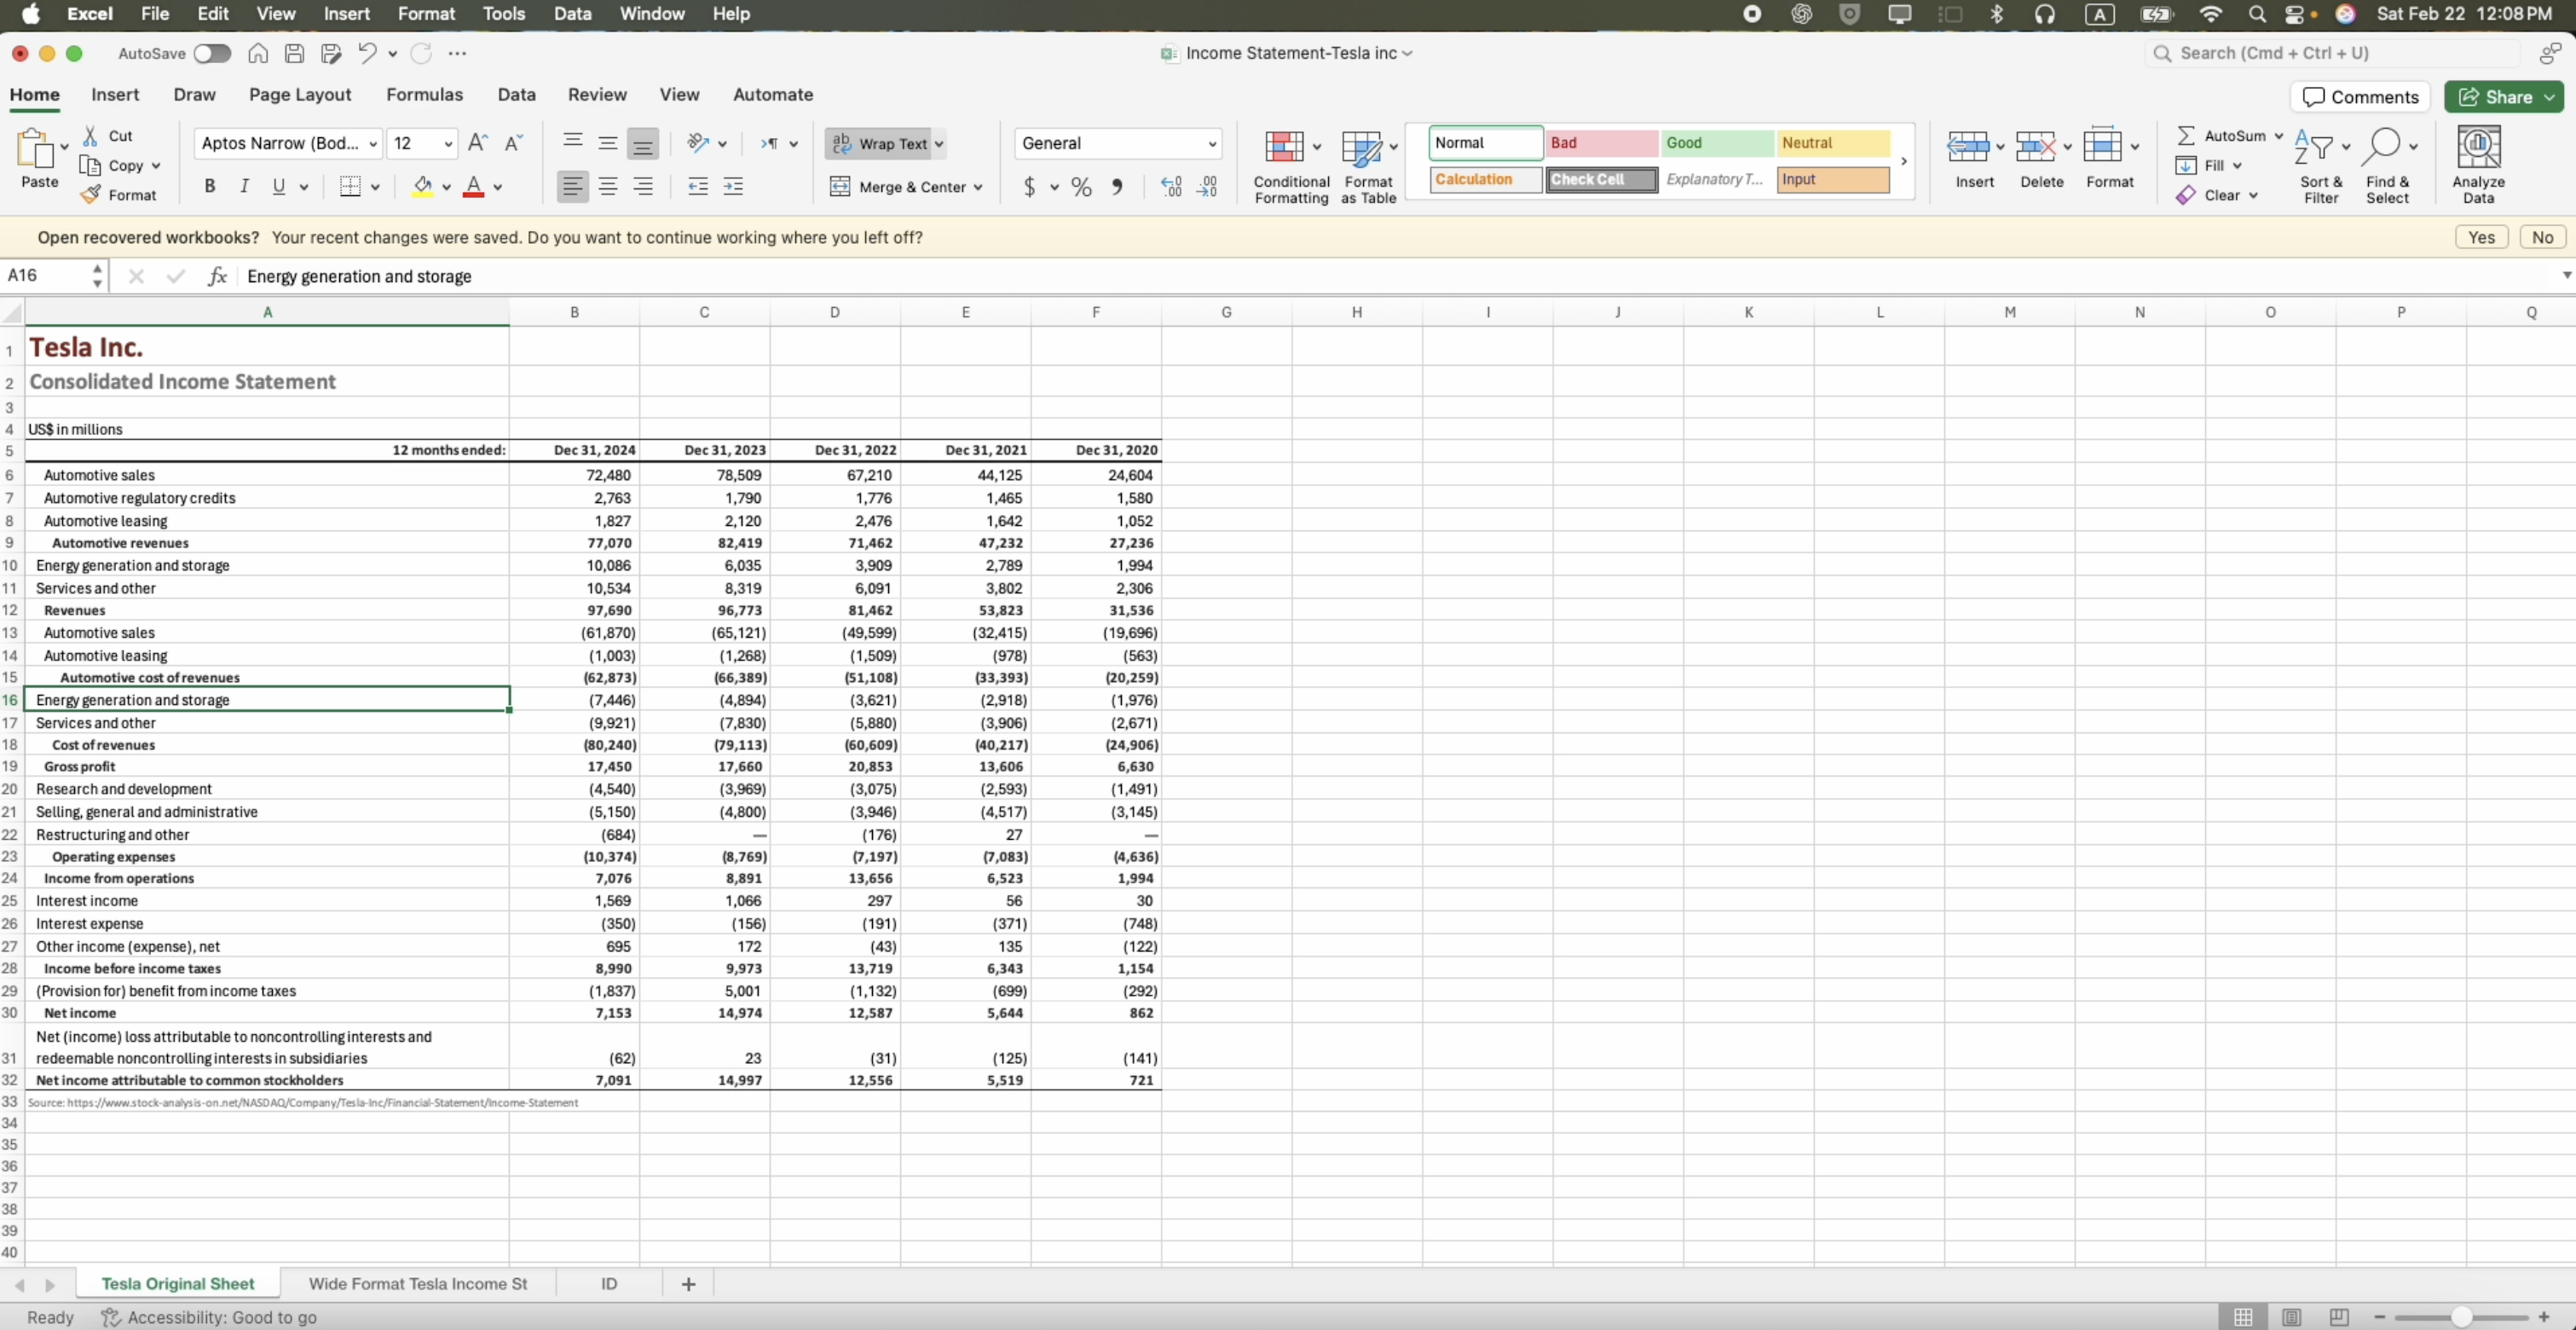This screenshot has width=2576, height=1330.
Task: Click the Conditional Formatting icon
Action: click(x=1284, y=147)
